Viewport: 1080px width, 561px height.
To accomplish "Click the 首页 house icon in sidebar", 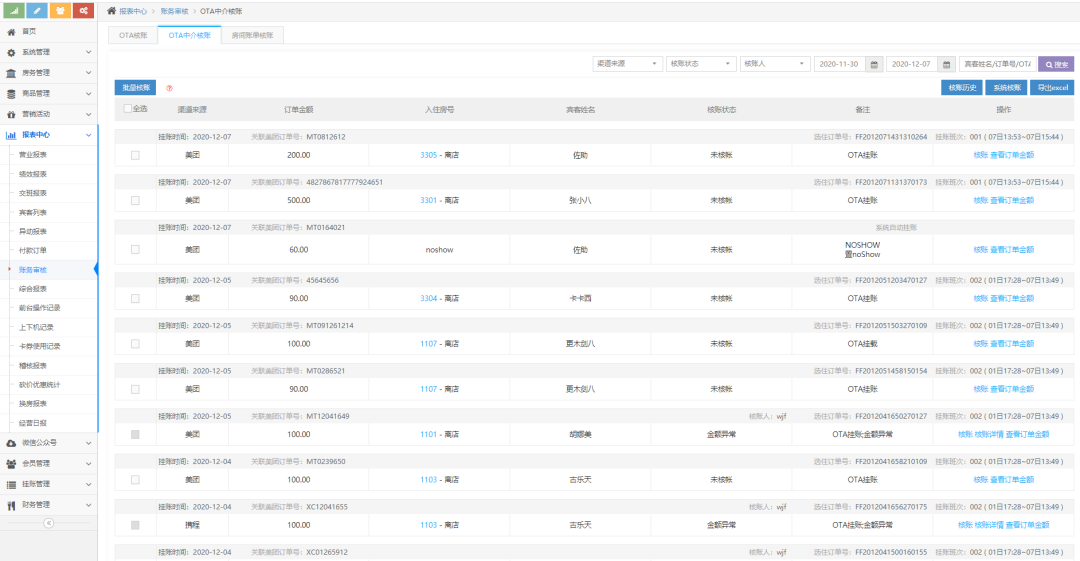I will click(11, 32).
